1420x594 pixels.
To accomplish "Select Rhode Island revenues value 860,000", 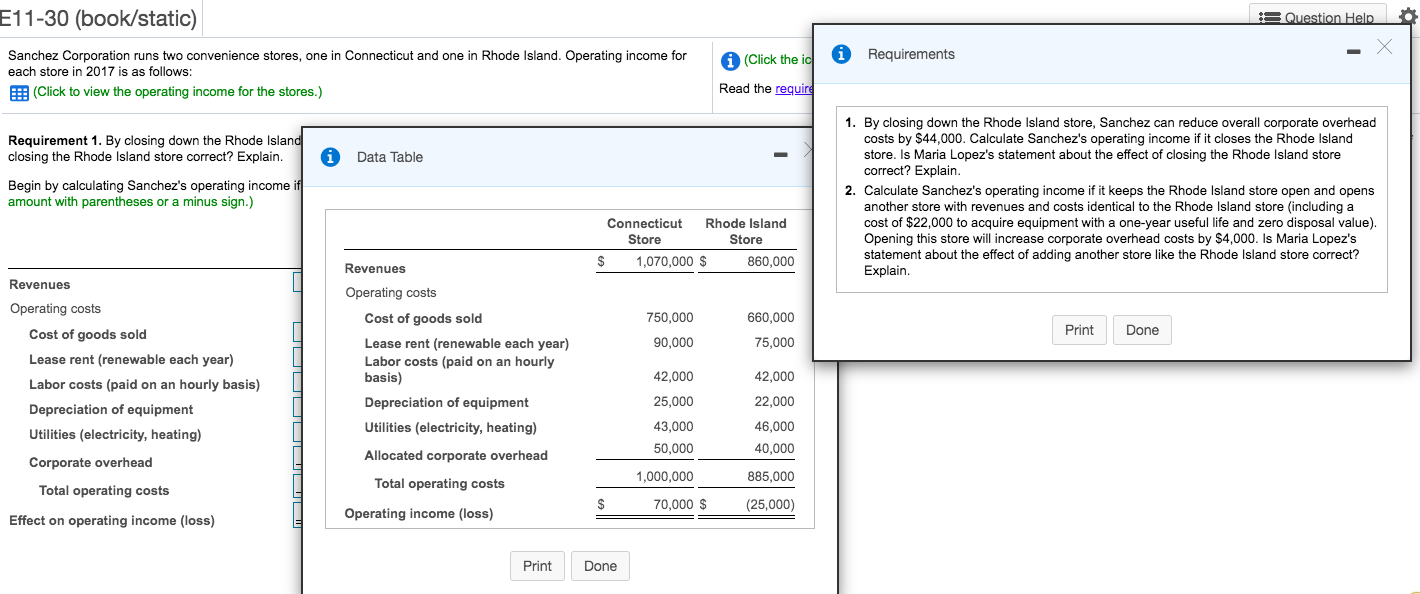I will pyautogui.click(x=770, y=262).
